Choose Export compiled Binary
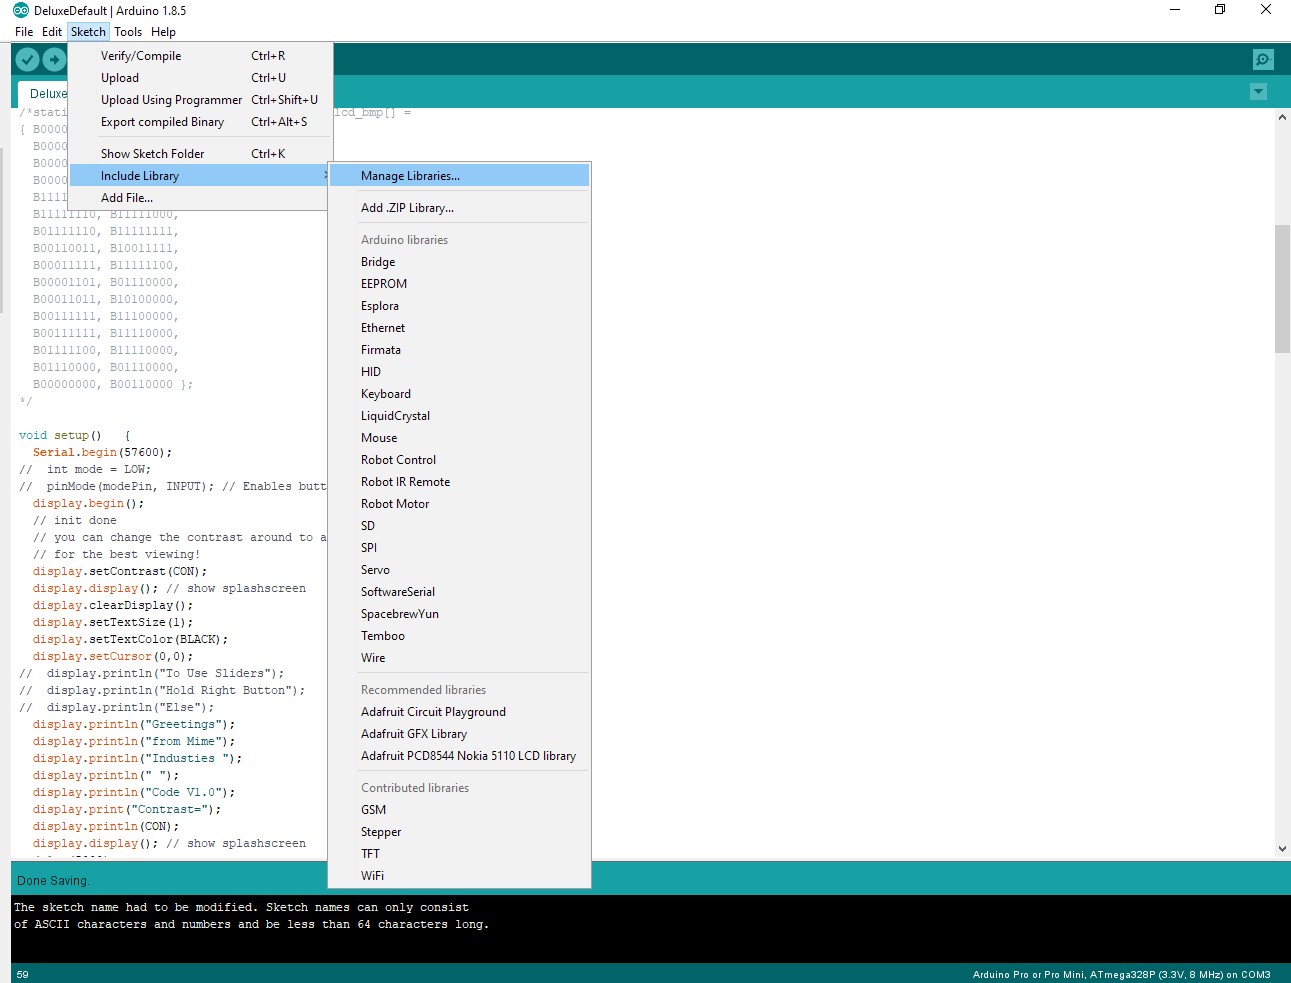The width and height of the screenshot is (1291, 983). [162, 122]
